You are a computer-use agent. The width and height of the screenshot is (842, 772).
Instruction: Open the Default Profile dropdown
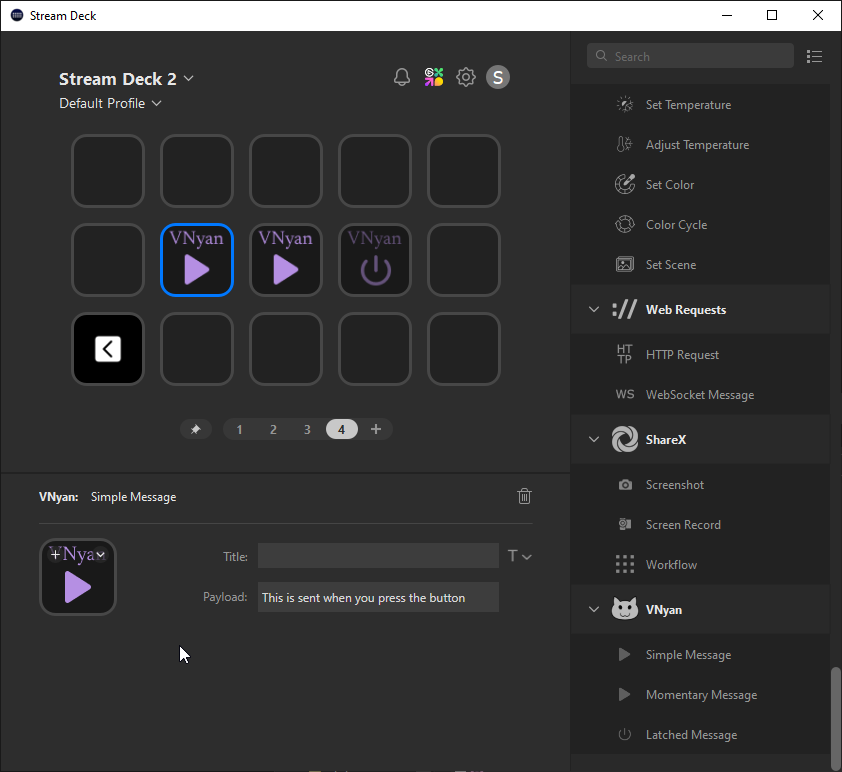pos(110,103)
